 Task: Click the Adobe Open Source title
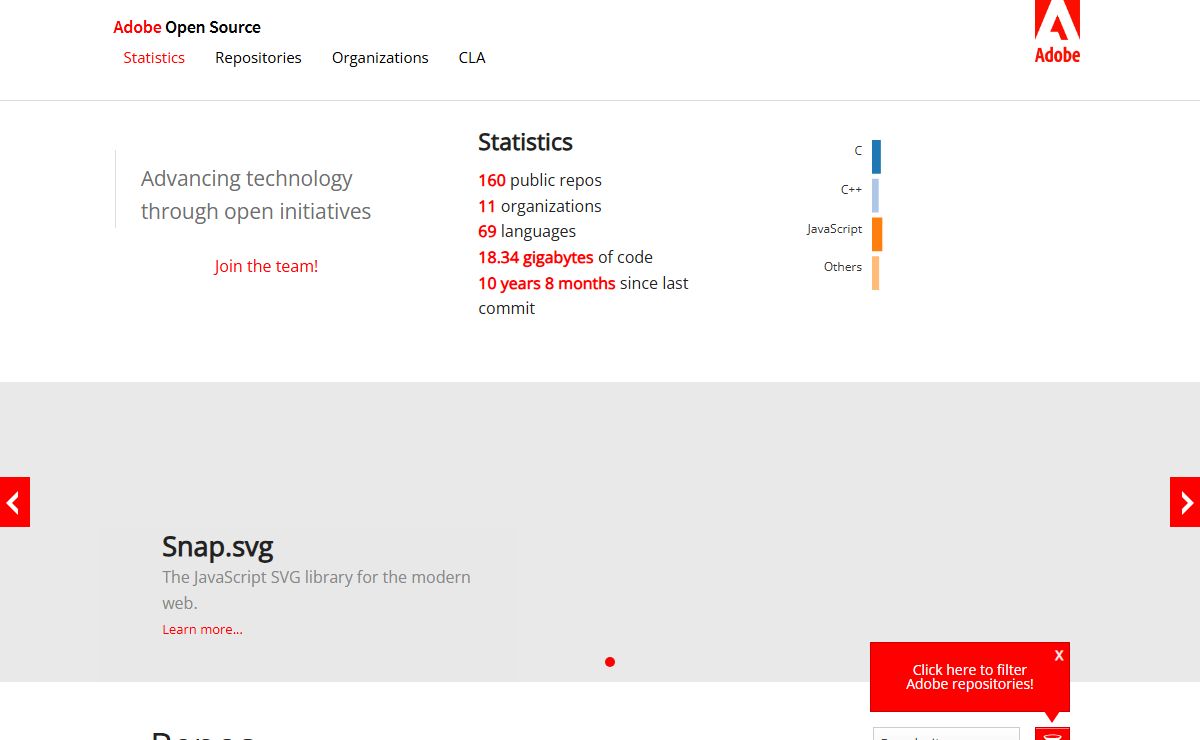click(x=187, y=27)
